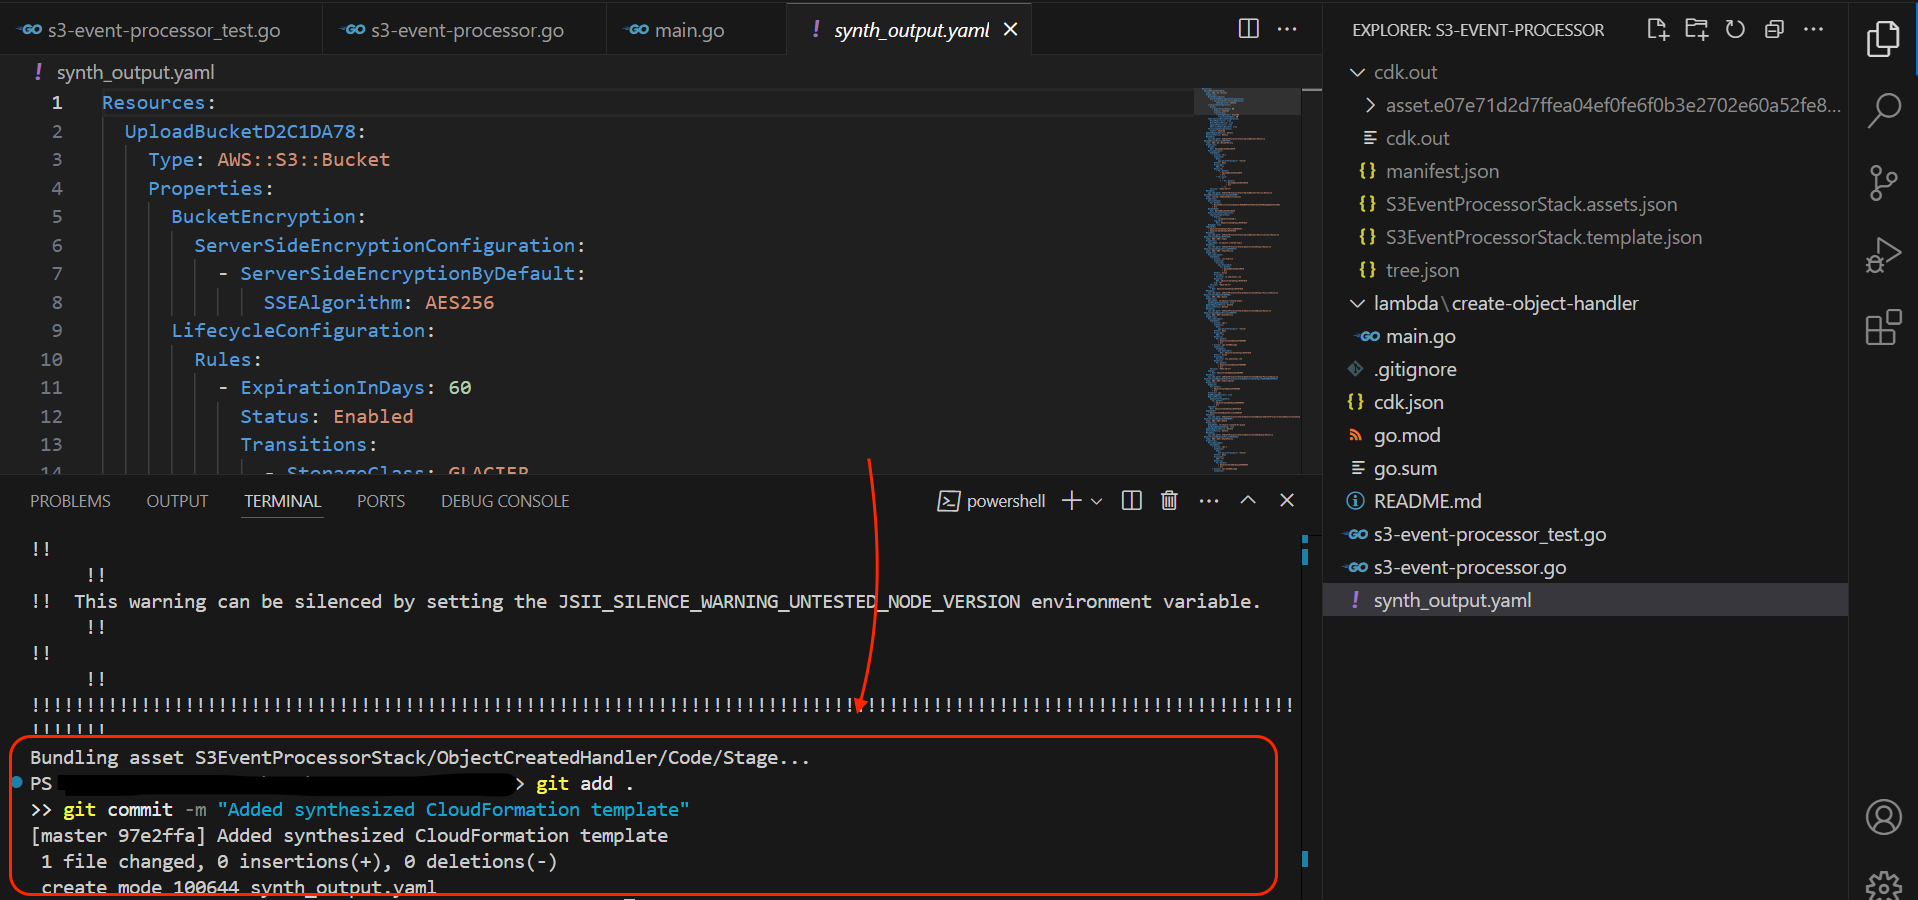Screen dimensions: 1918x900
Task: Switch to the PROBLEMS panel tab
Action: coord(70,501)
